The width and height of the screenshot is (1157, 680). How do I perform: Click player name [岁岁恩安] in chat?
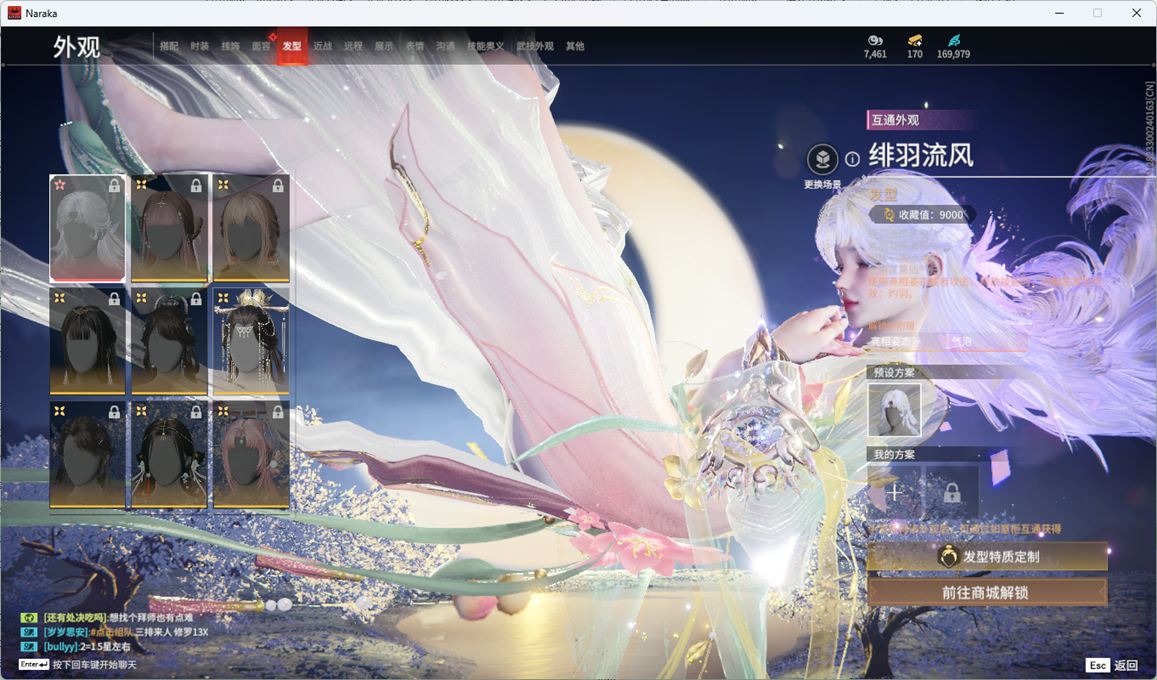click(66, 632)
